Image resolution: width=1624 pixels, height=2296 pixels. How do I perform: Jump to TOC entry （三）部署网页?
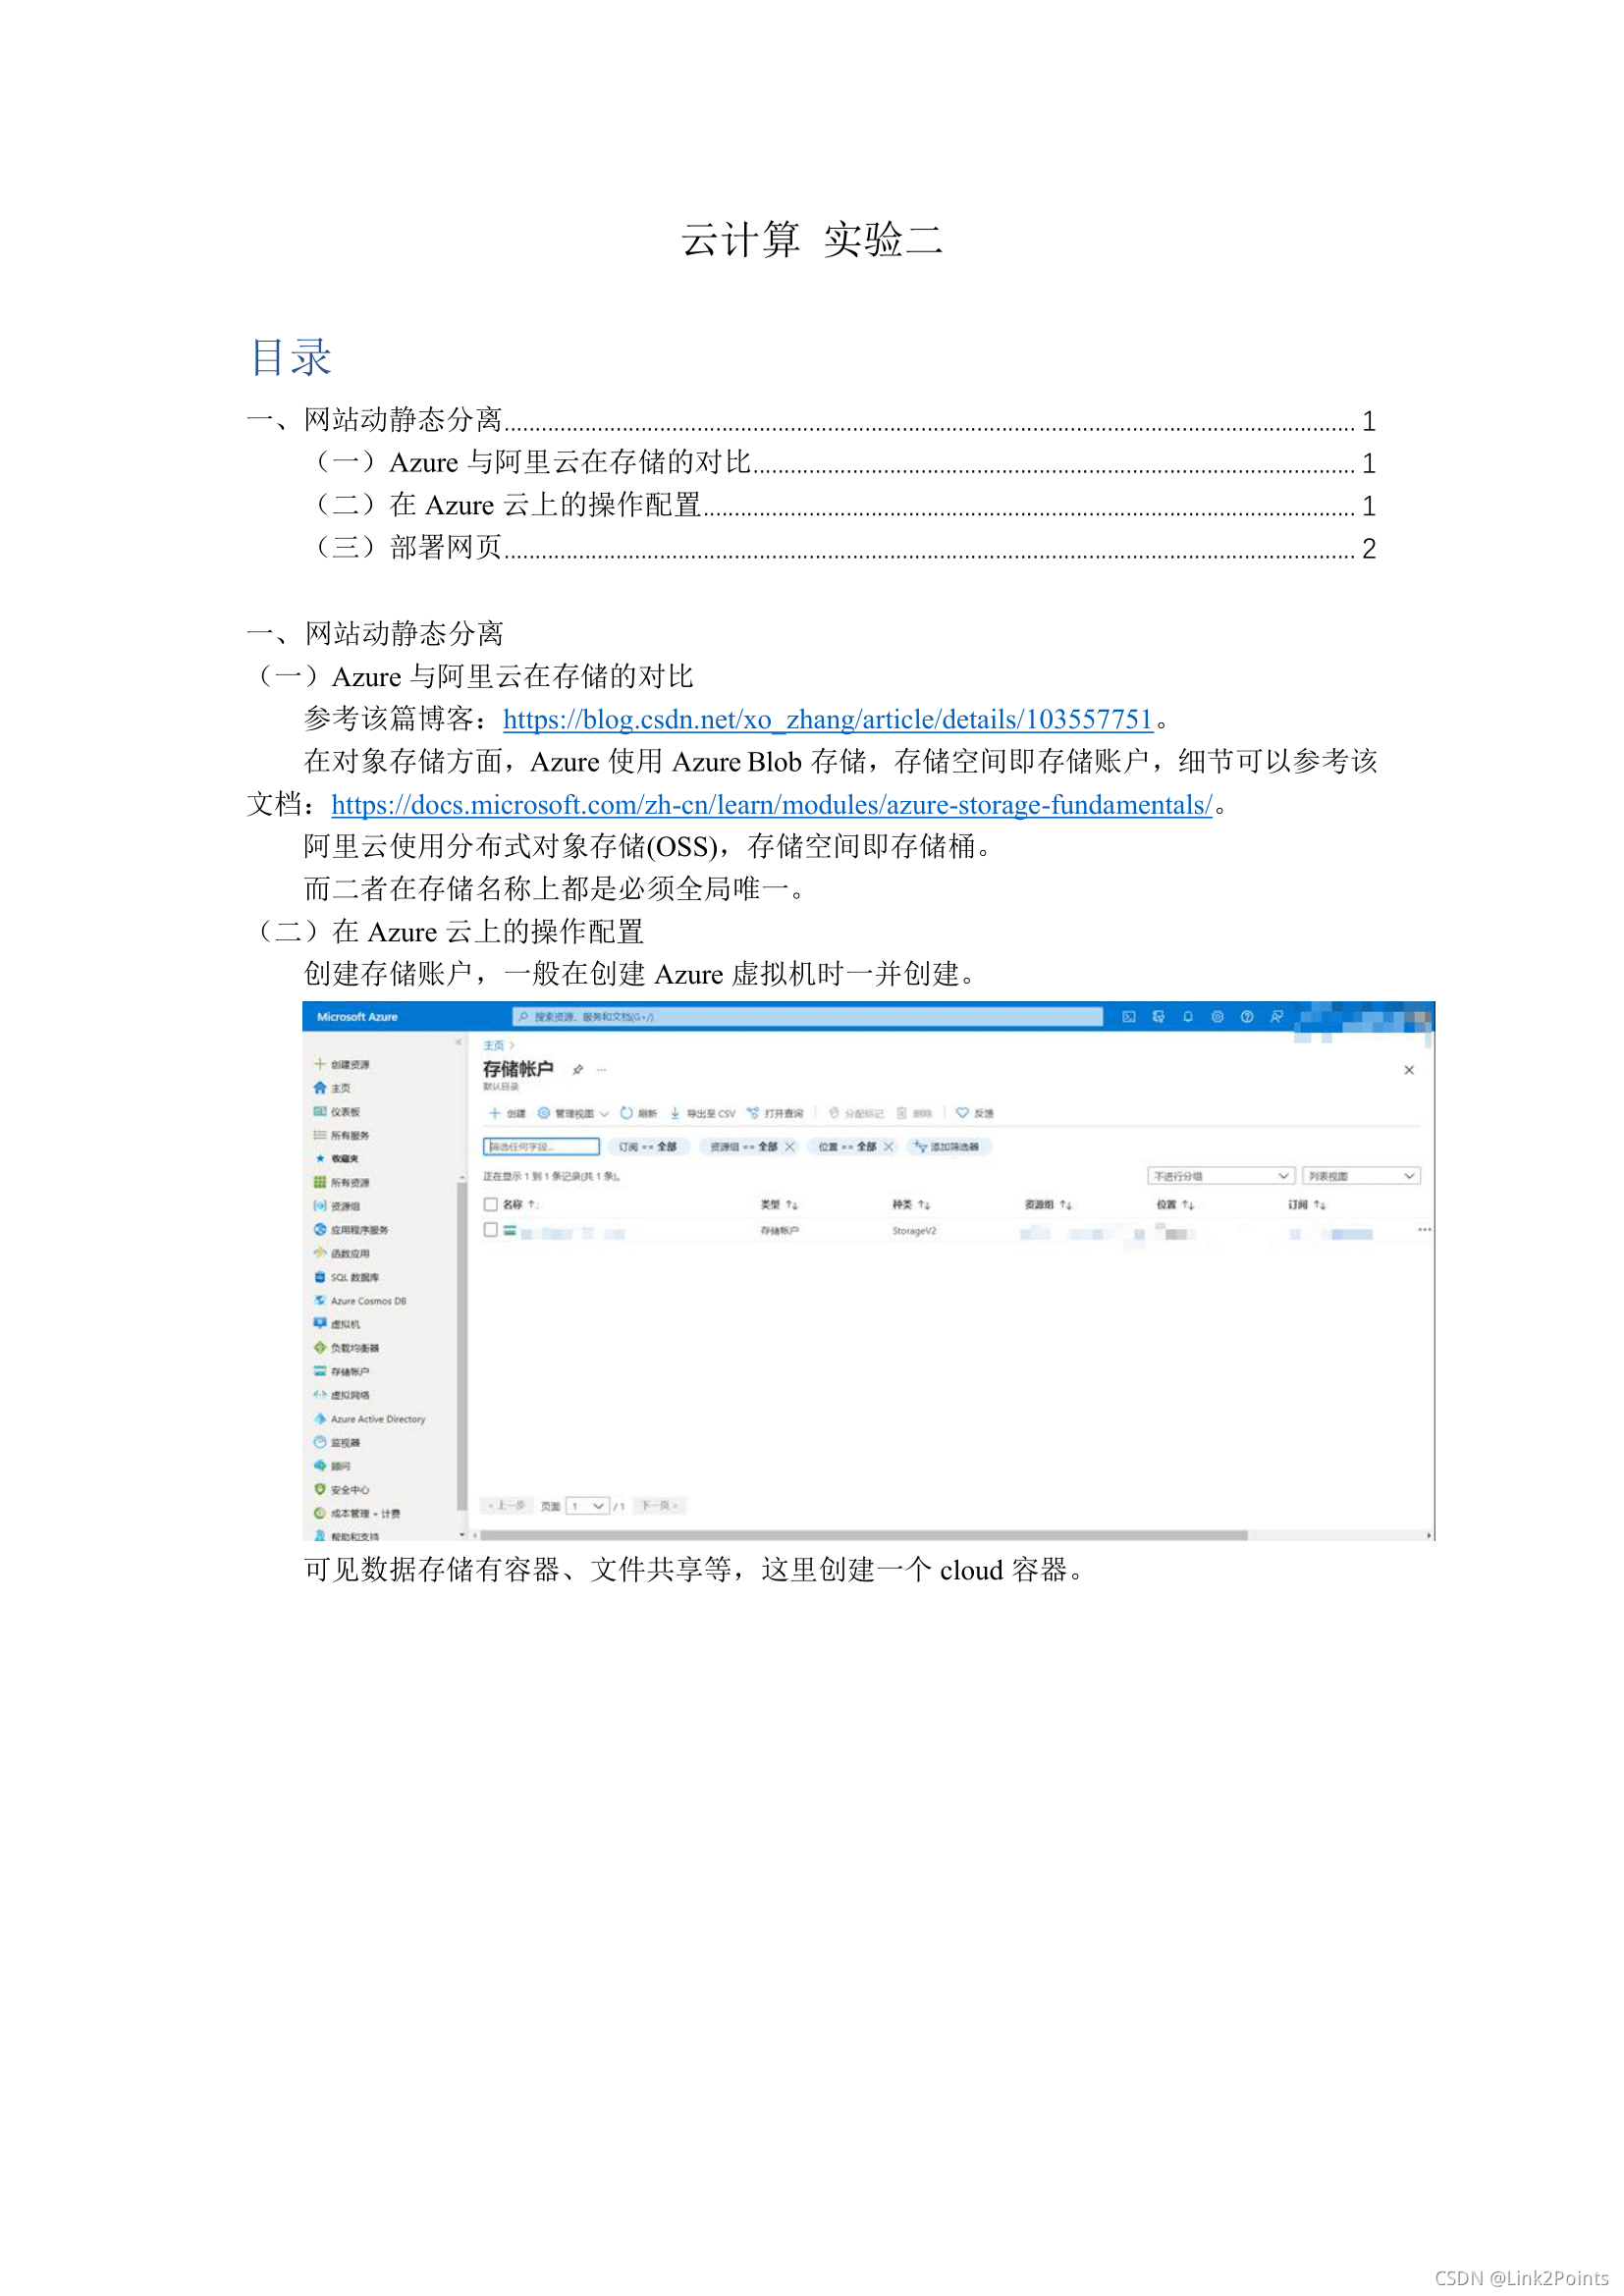pos(844,548)
